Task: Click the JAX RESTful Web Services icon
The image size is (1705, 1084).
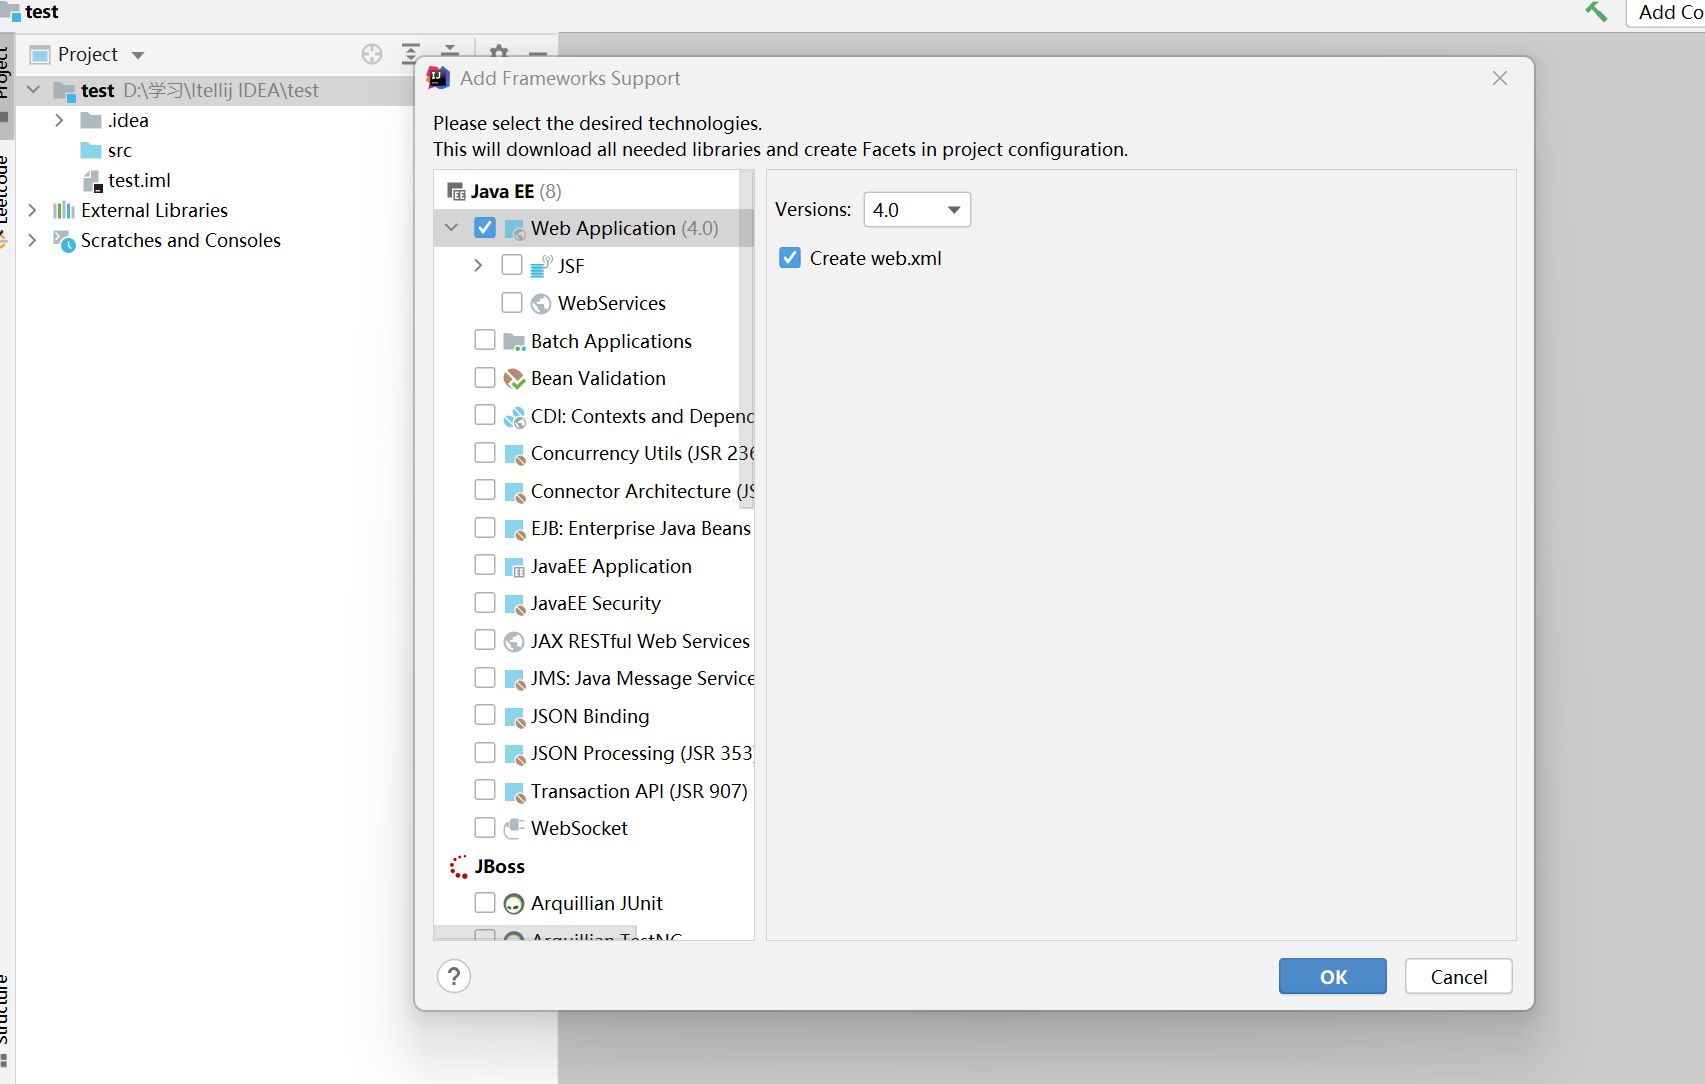Action: 514,641
